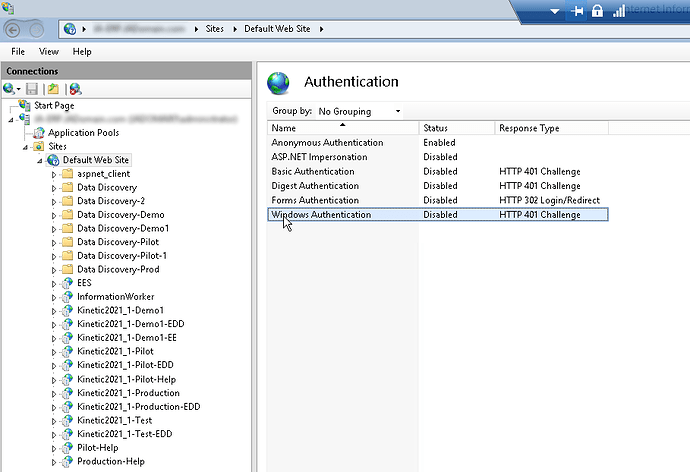This screenshot has height=472, width=690.
Task: Select Kinetic2021_1-Demo1-EDD in the tree
Action: click(131, 324)
